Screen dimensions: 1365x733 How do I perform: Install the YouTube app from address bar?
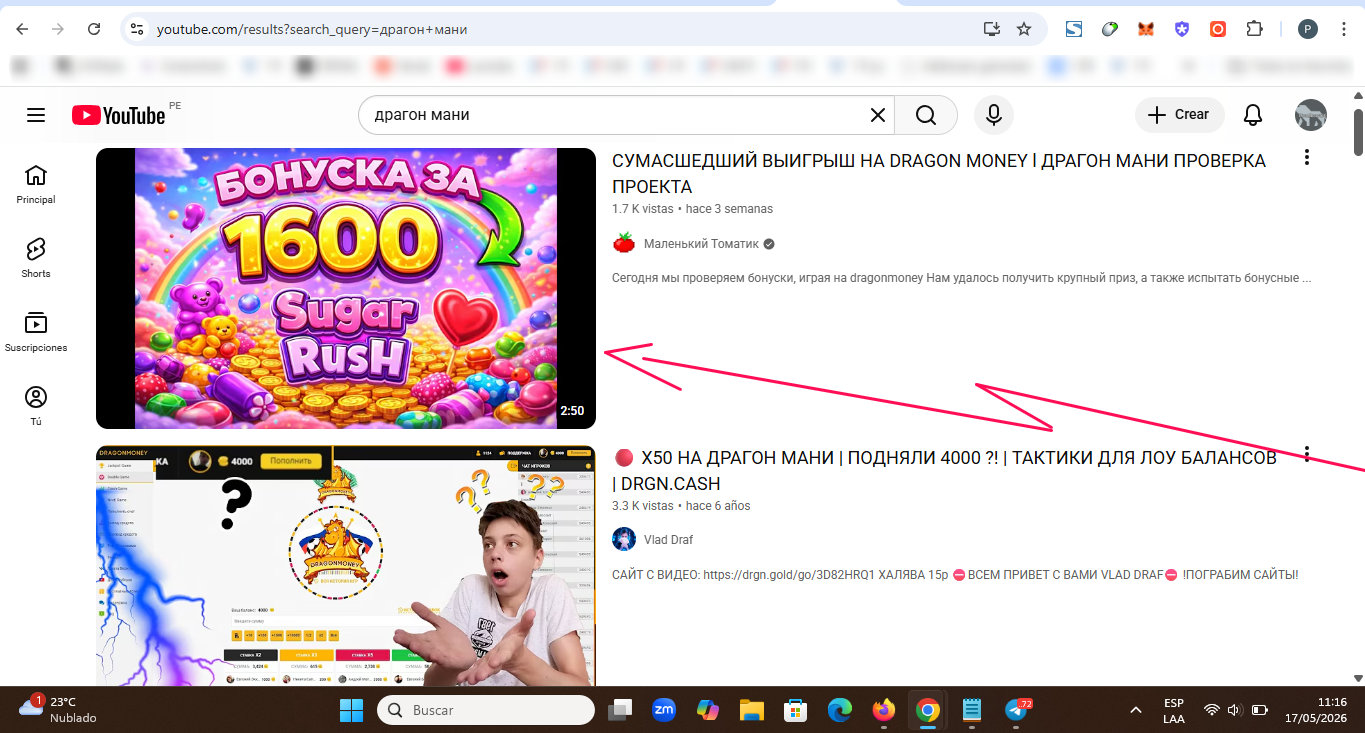[x=992, y=29]
